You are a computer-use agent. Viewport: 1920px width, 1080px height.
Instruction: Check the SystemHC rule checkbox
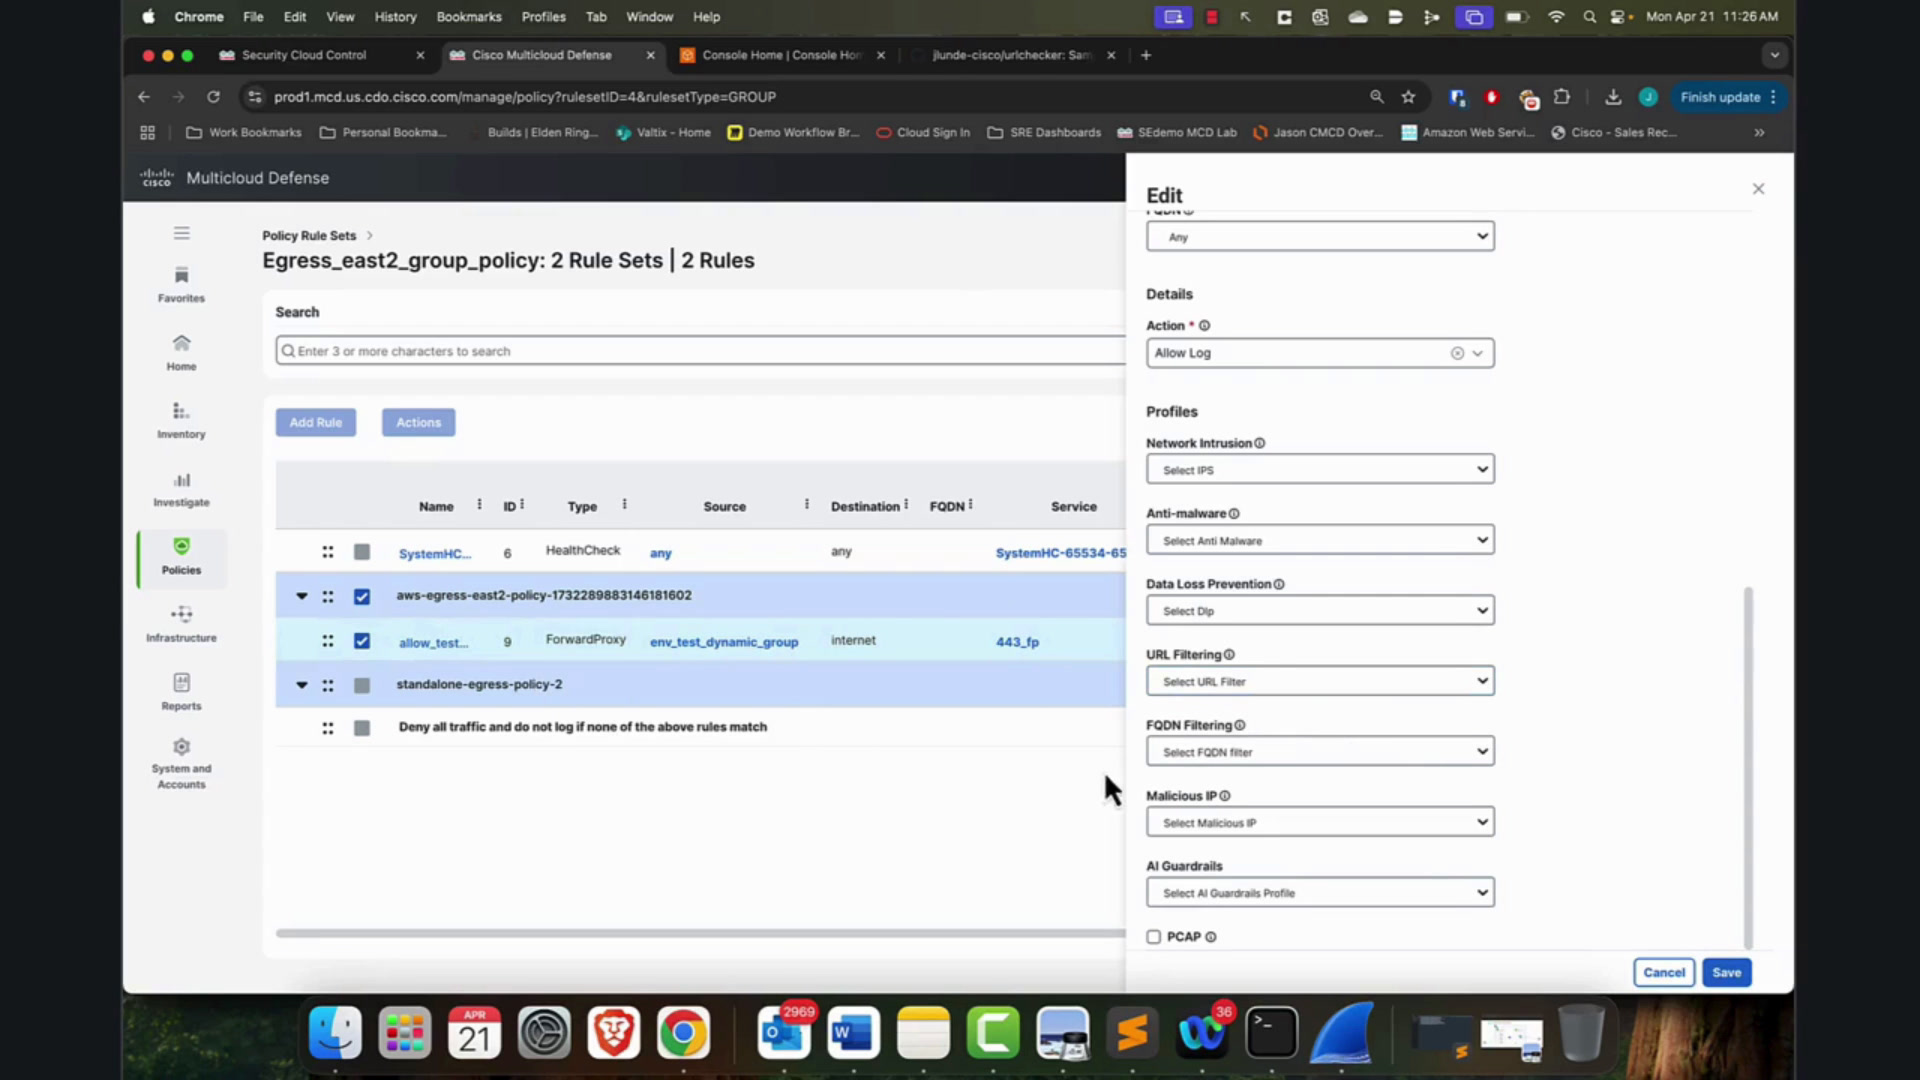[362, 552]
